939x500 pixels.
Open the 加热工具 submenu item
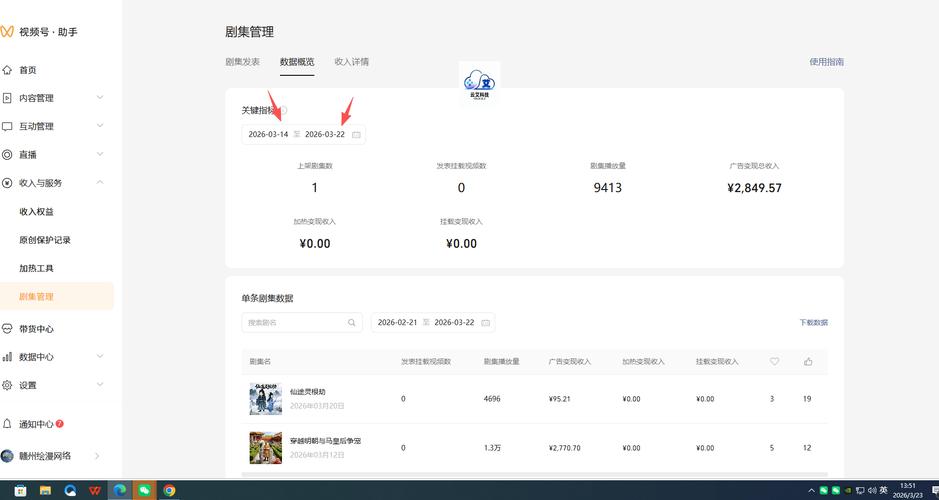click(x=37, y=268)
